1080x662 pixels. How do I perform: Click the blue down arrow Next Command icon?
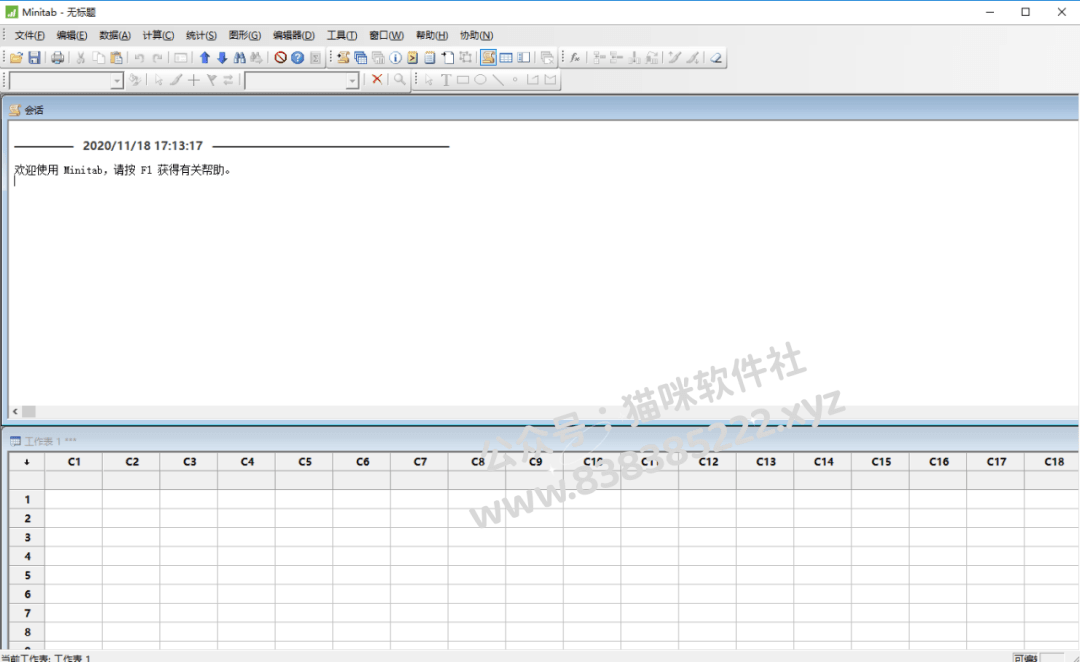click(x=222, y=58)
